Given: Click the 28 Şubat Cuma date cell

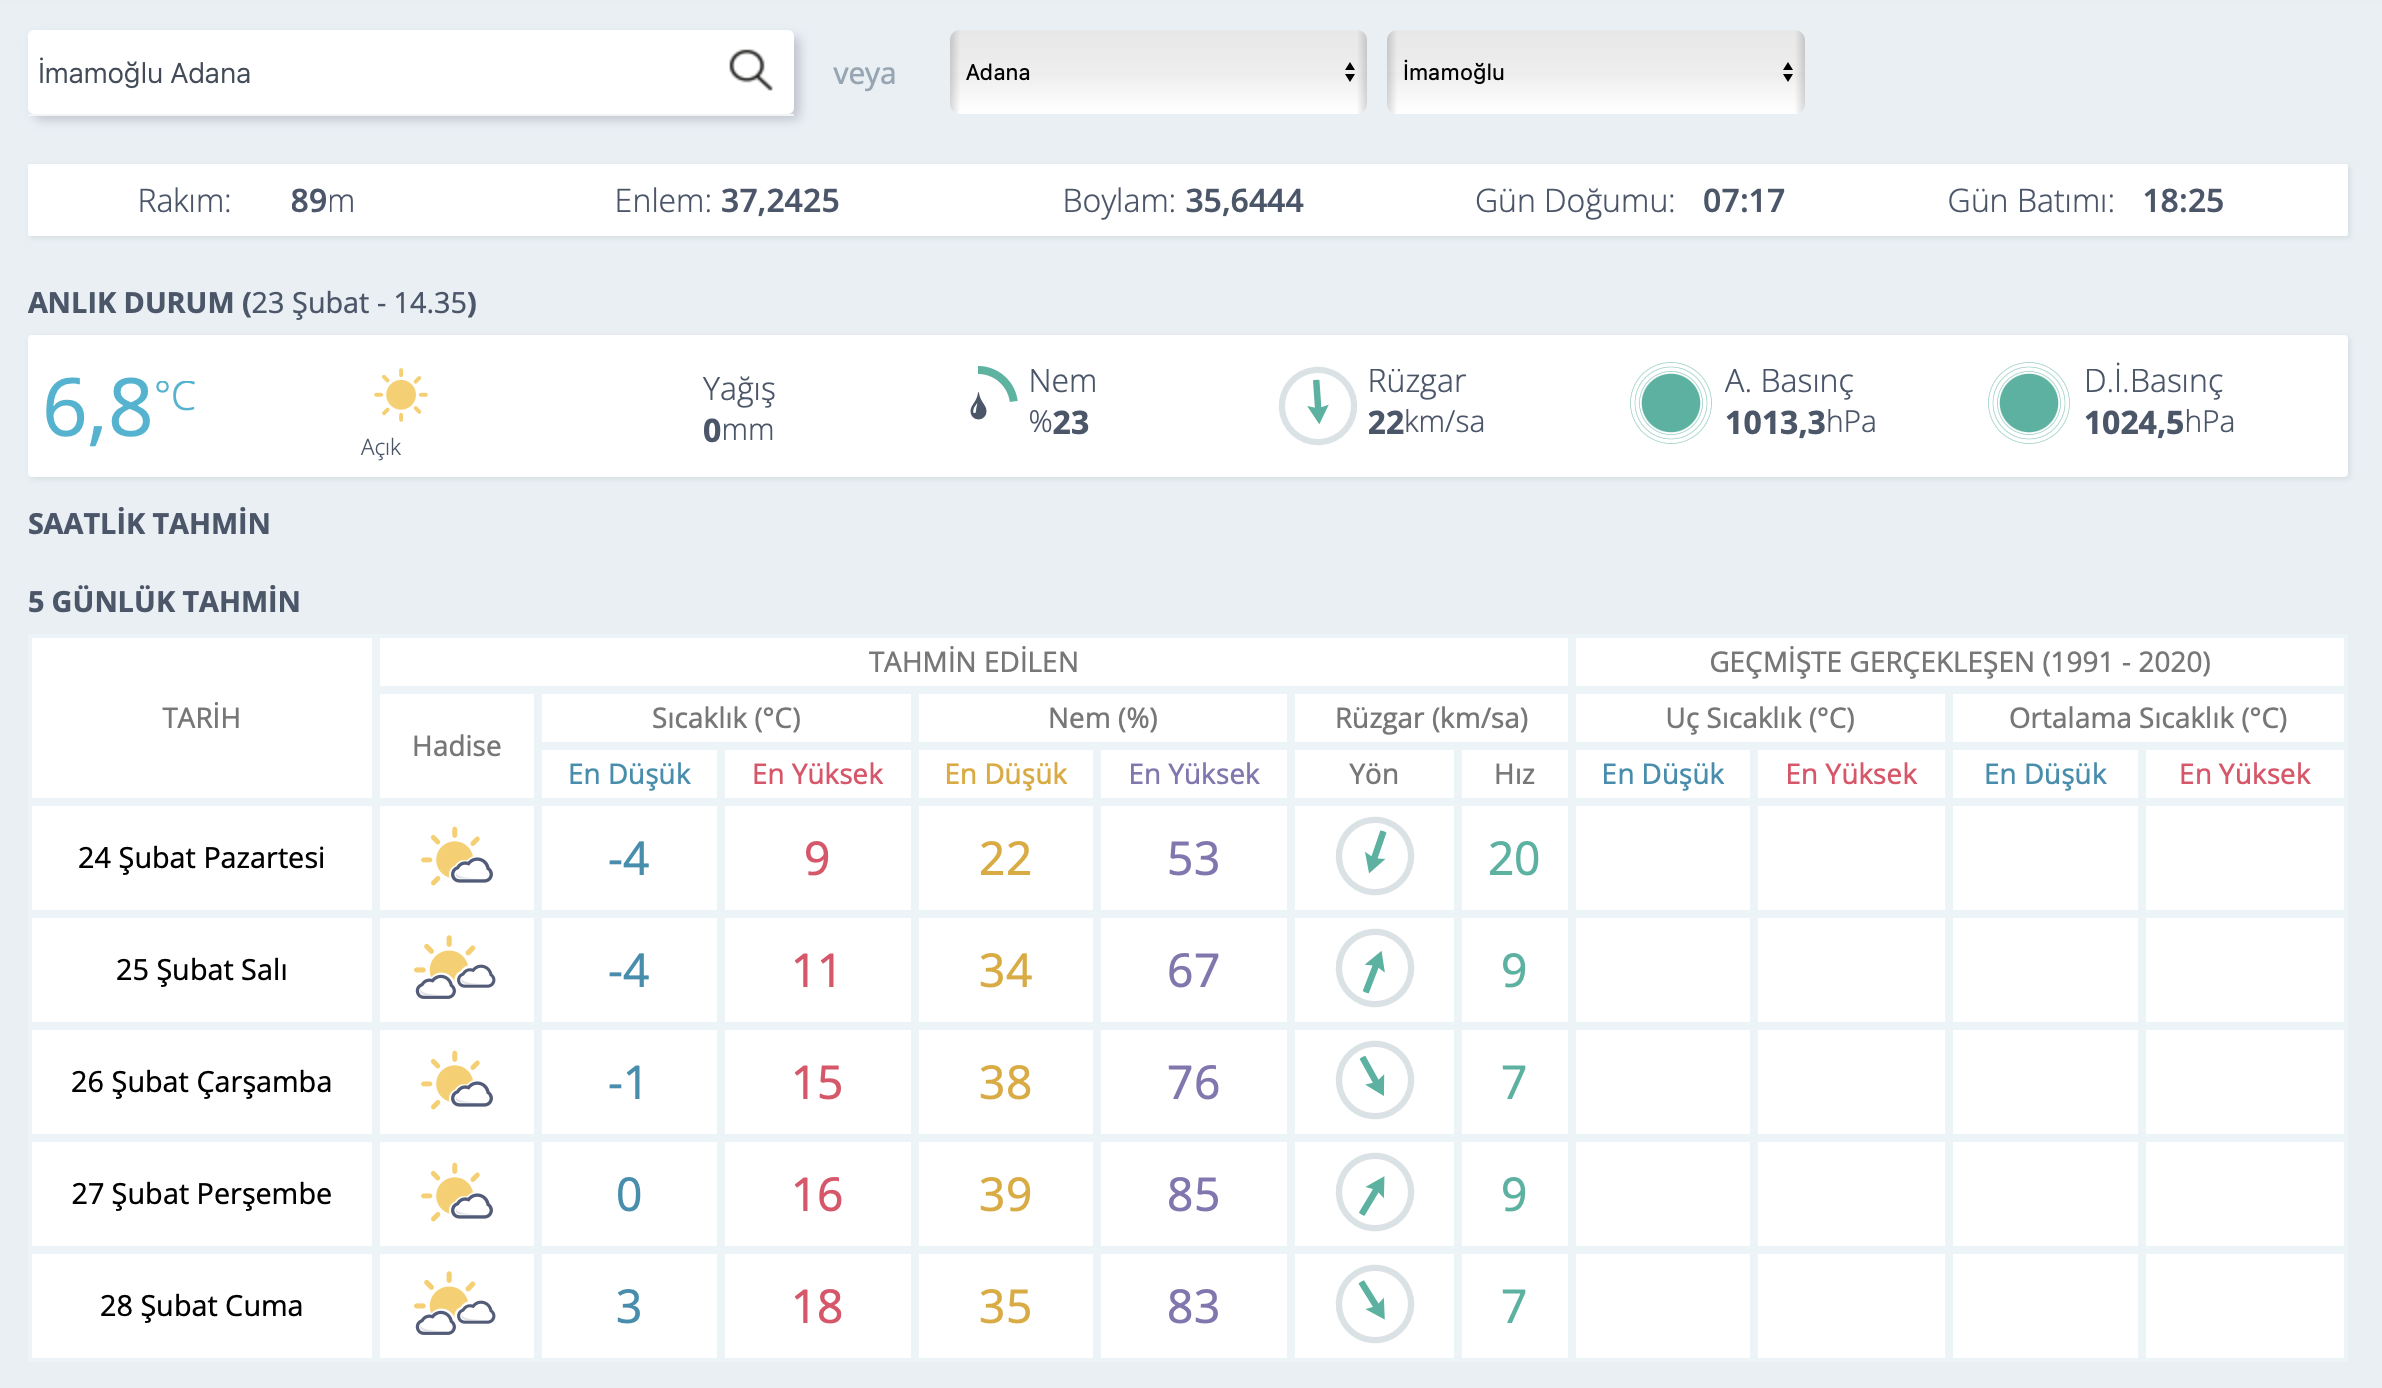Looking at the screenshot, I should pyautogui.click(x=201, y=1306).
